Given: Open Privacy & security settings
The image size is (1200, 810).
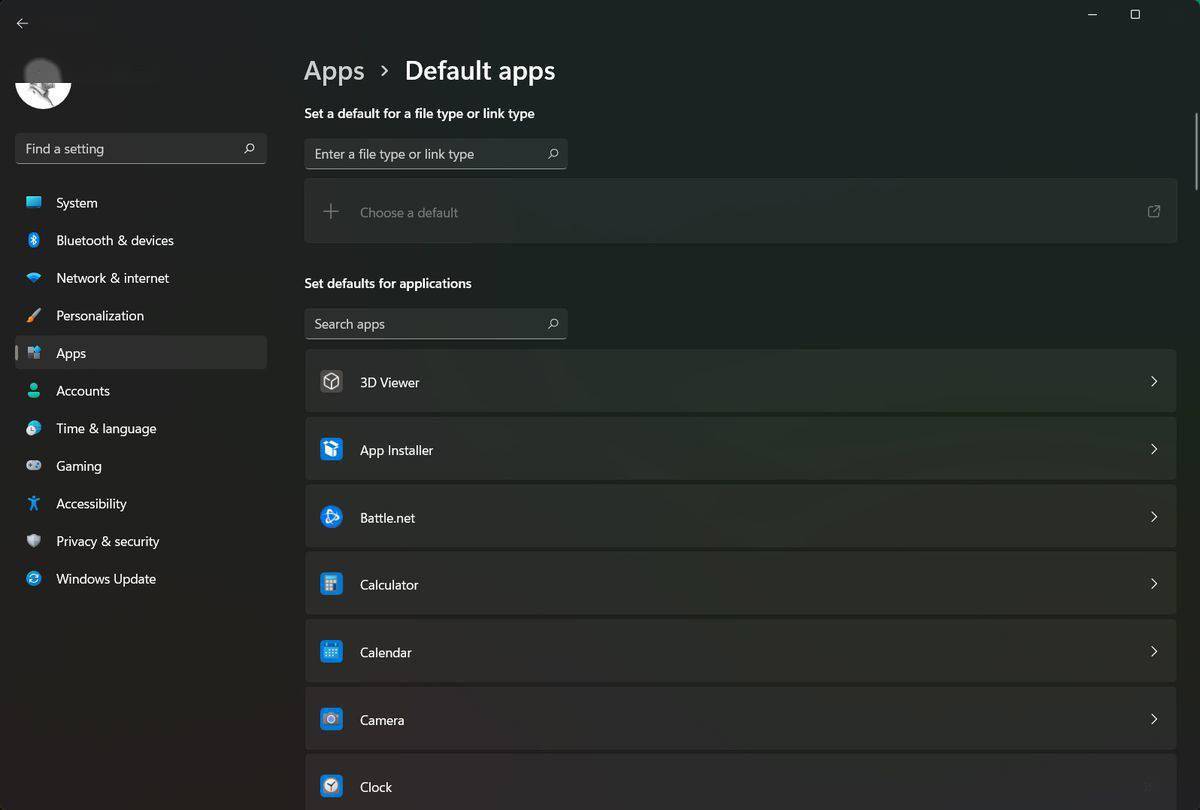Looking at the screenshot, I should tap(107, 541).
